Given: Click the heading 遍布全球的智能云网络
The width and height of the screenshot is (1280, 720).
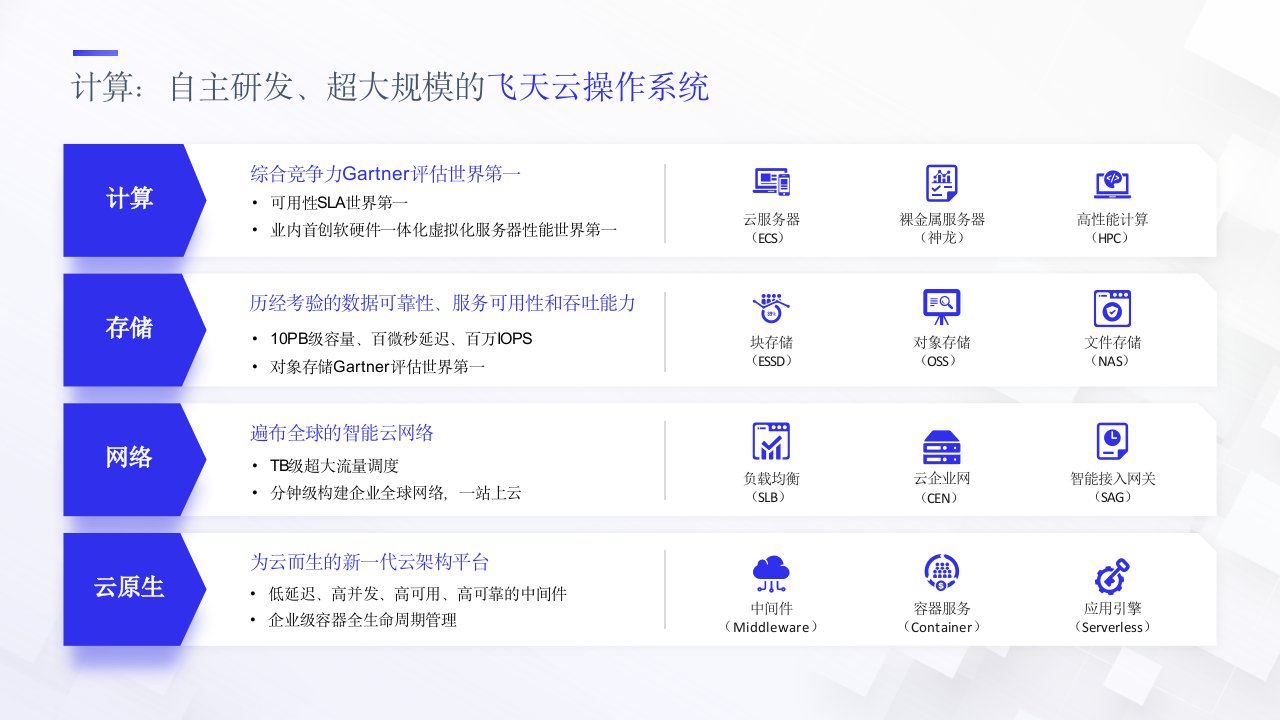Looking at the screenshot, I should (341, 433).
